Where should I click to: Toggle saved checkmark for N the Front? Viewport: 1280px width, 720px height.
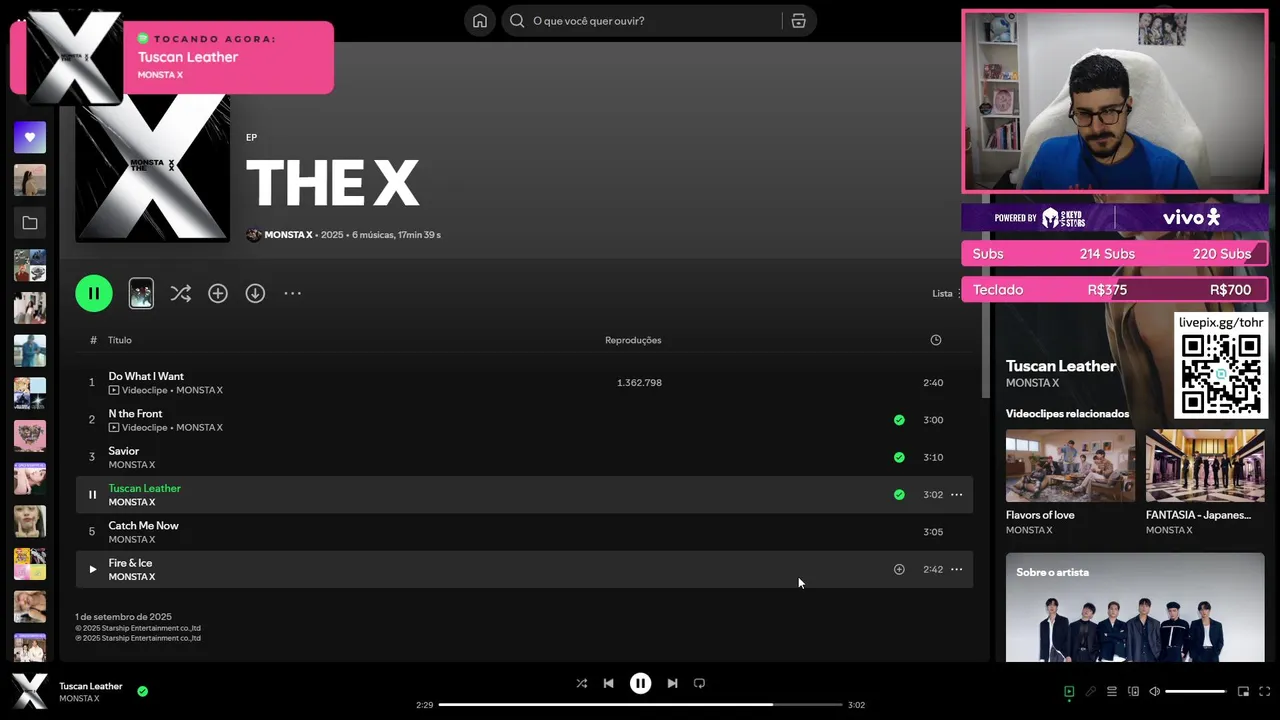[899, 420]
